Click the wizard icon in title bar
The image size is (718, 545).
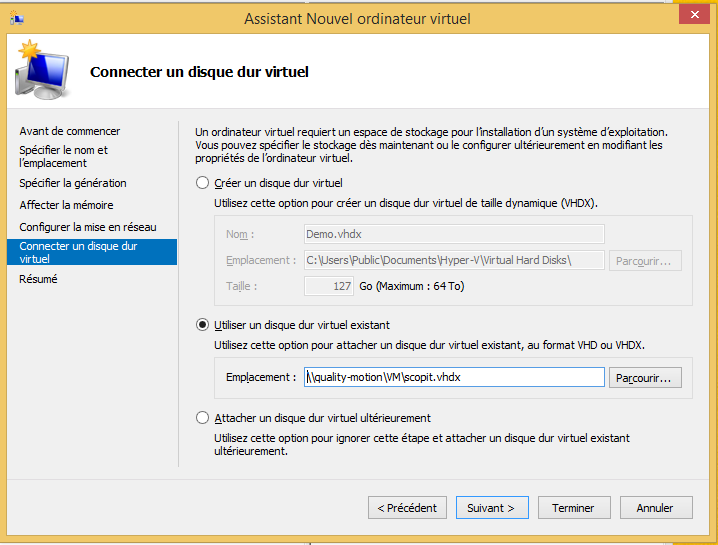16,19
